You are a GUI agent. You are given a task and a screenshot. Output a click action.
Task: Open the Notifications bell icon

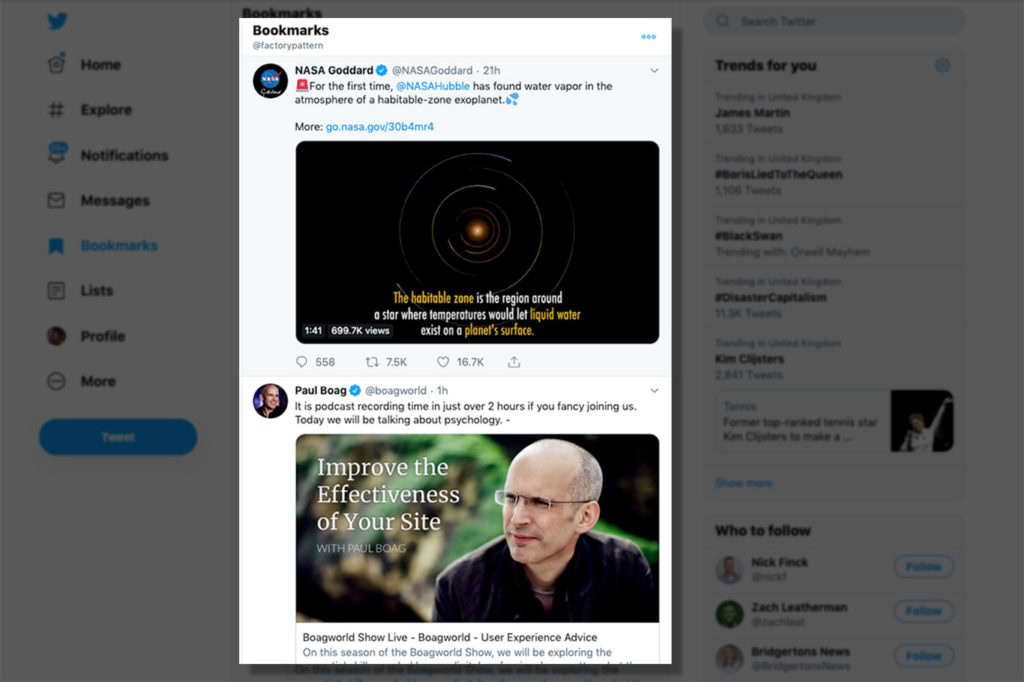point(57,153)
